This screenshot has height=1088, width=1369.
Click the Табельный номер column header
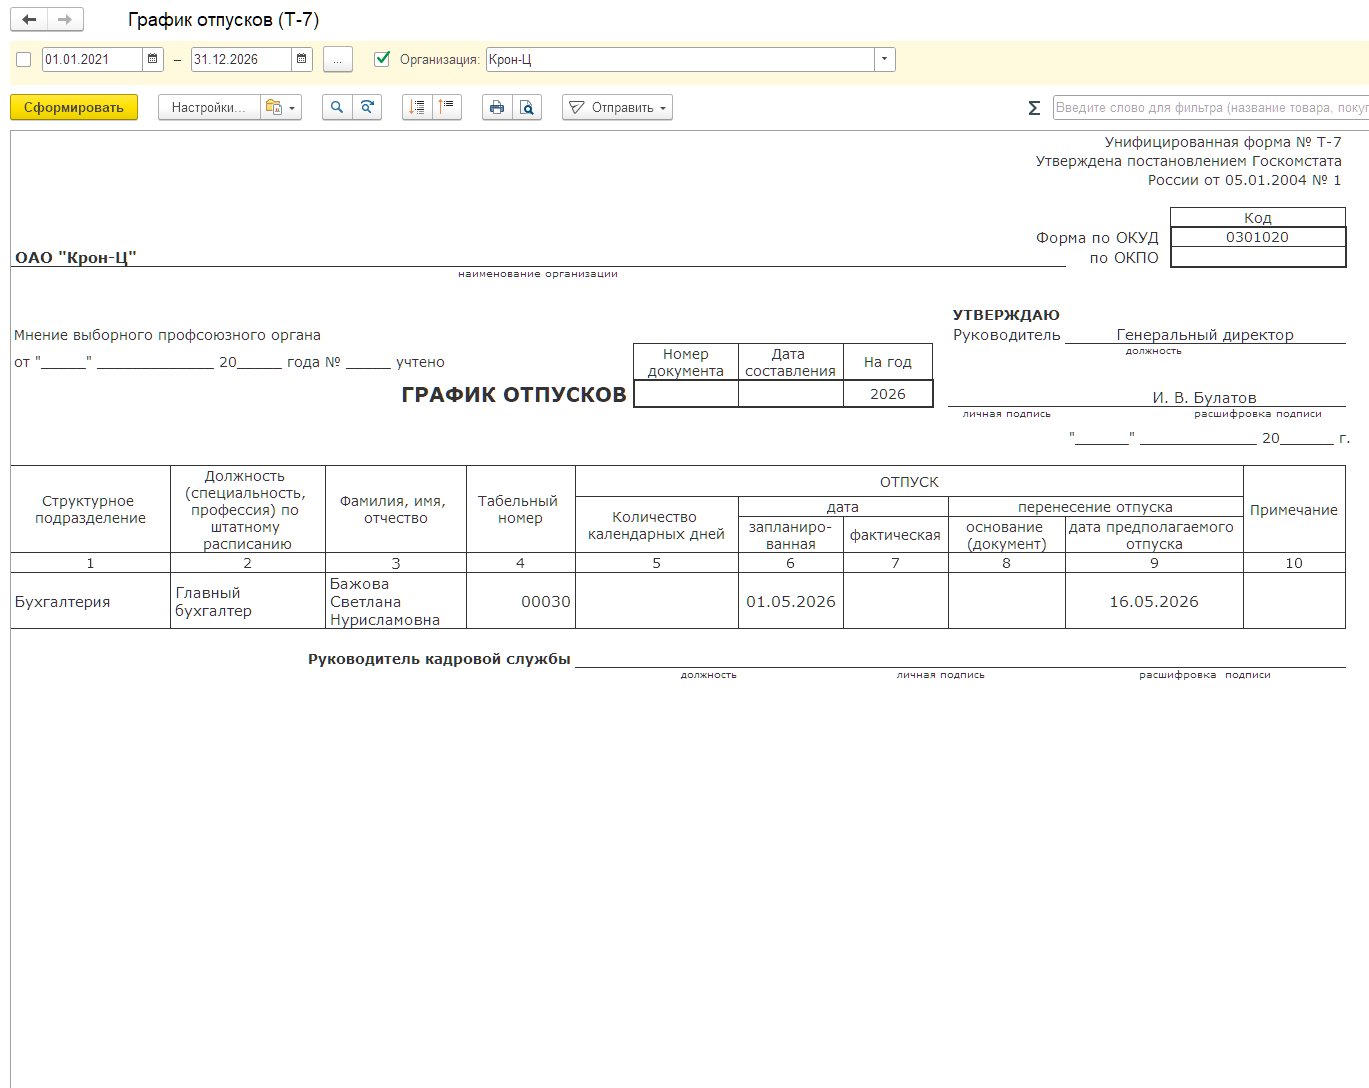[520, 509]
